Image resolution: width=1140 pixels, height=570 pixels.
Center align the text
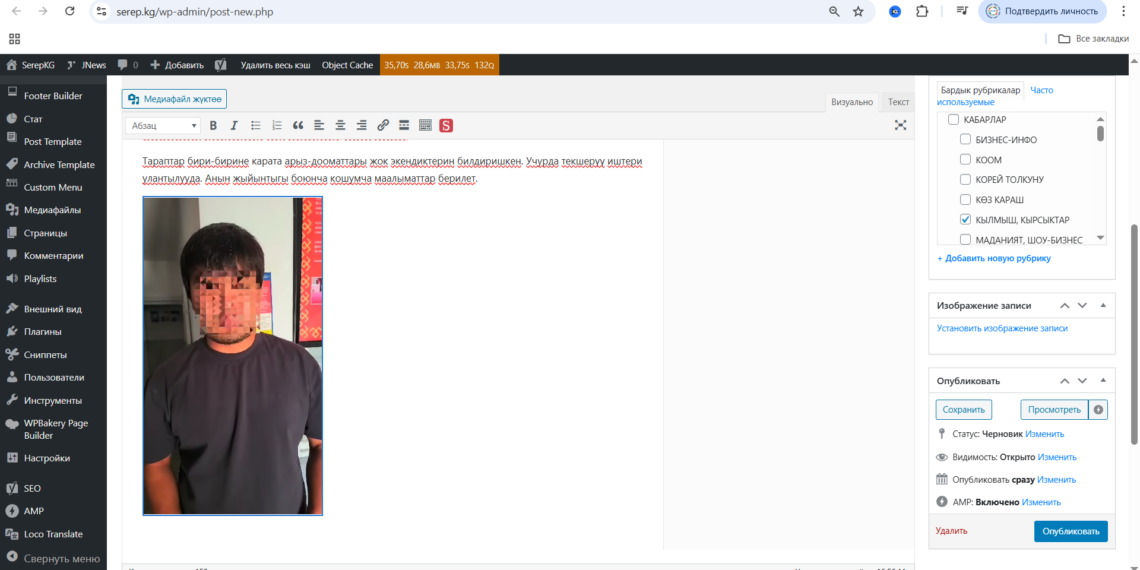click(x=340, y=125)
